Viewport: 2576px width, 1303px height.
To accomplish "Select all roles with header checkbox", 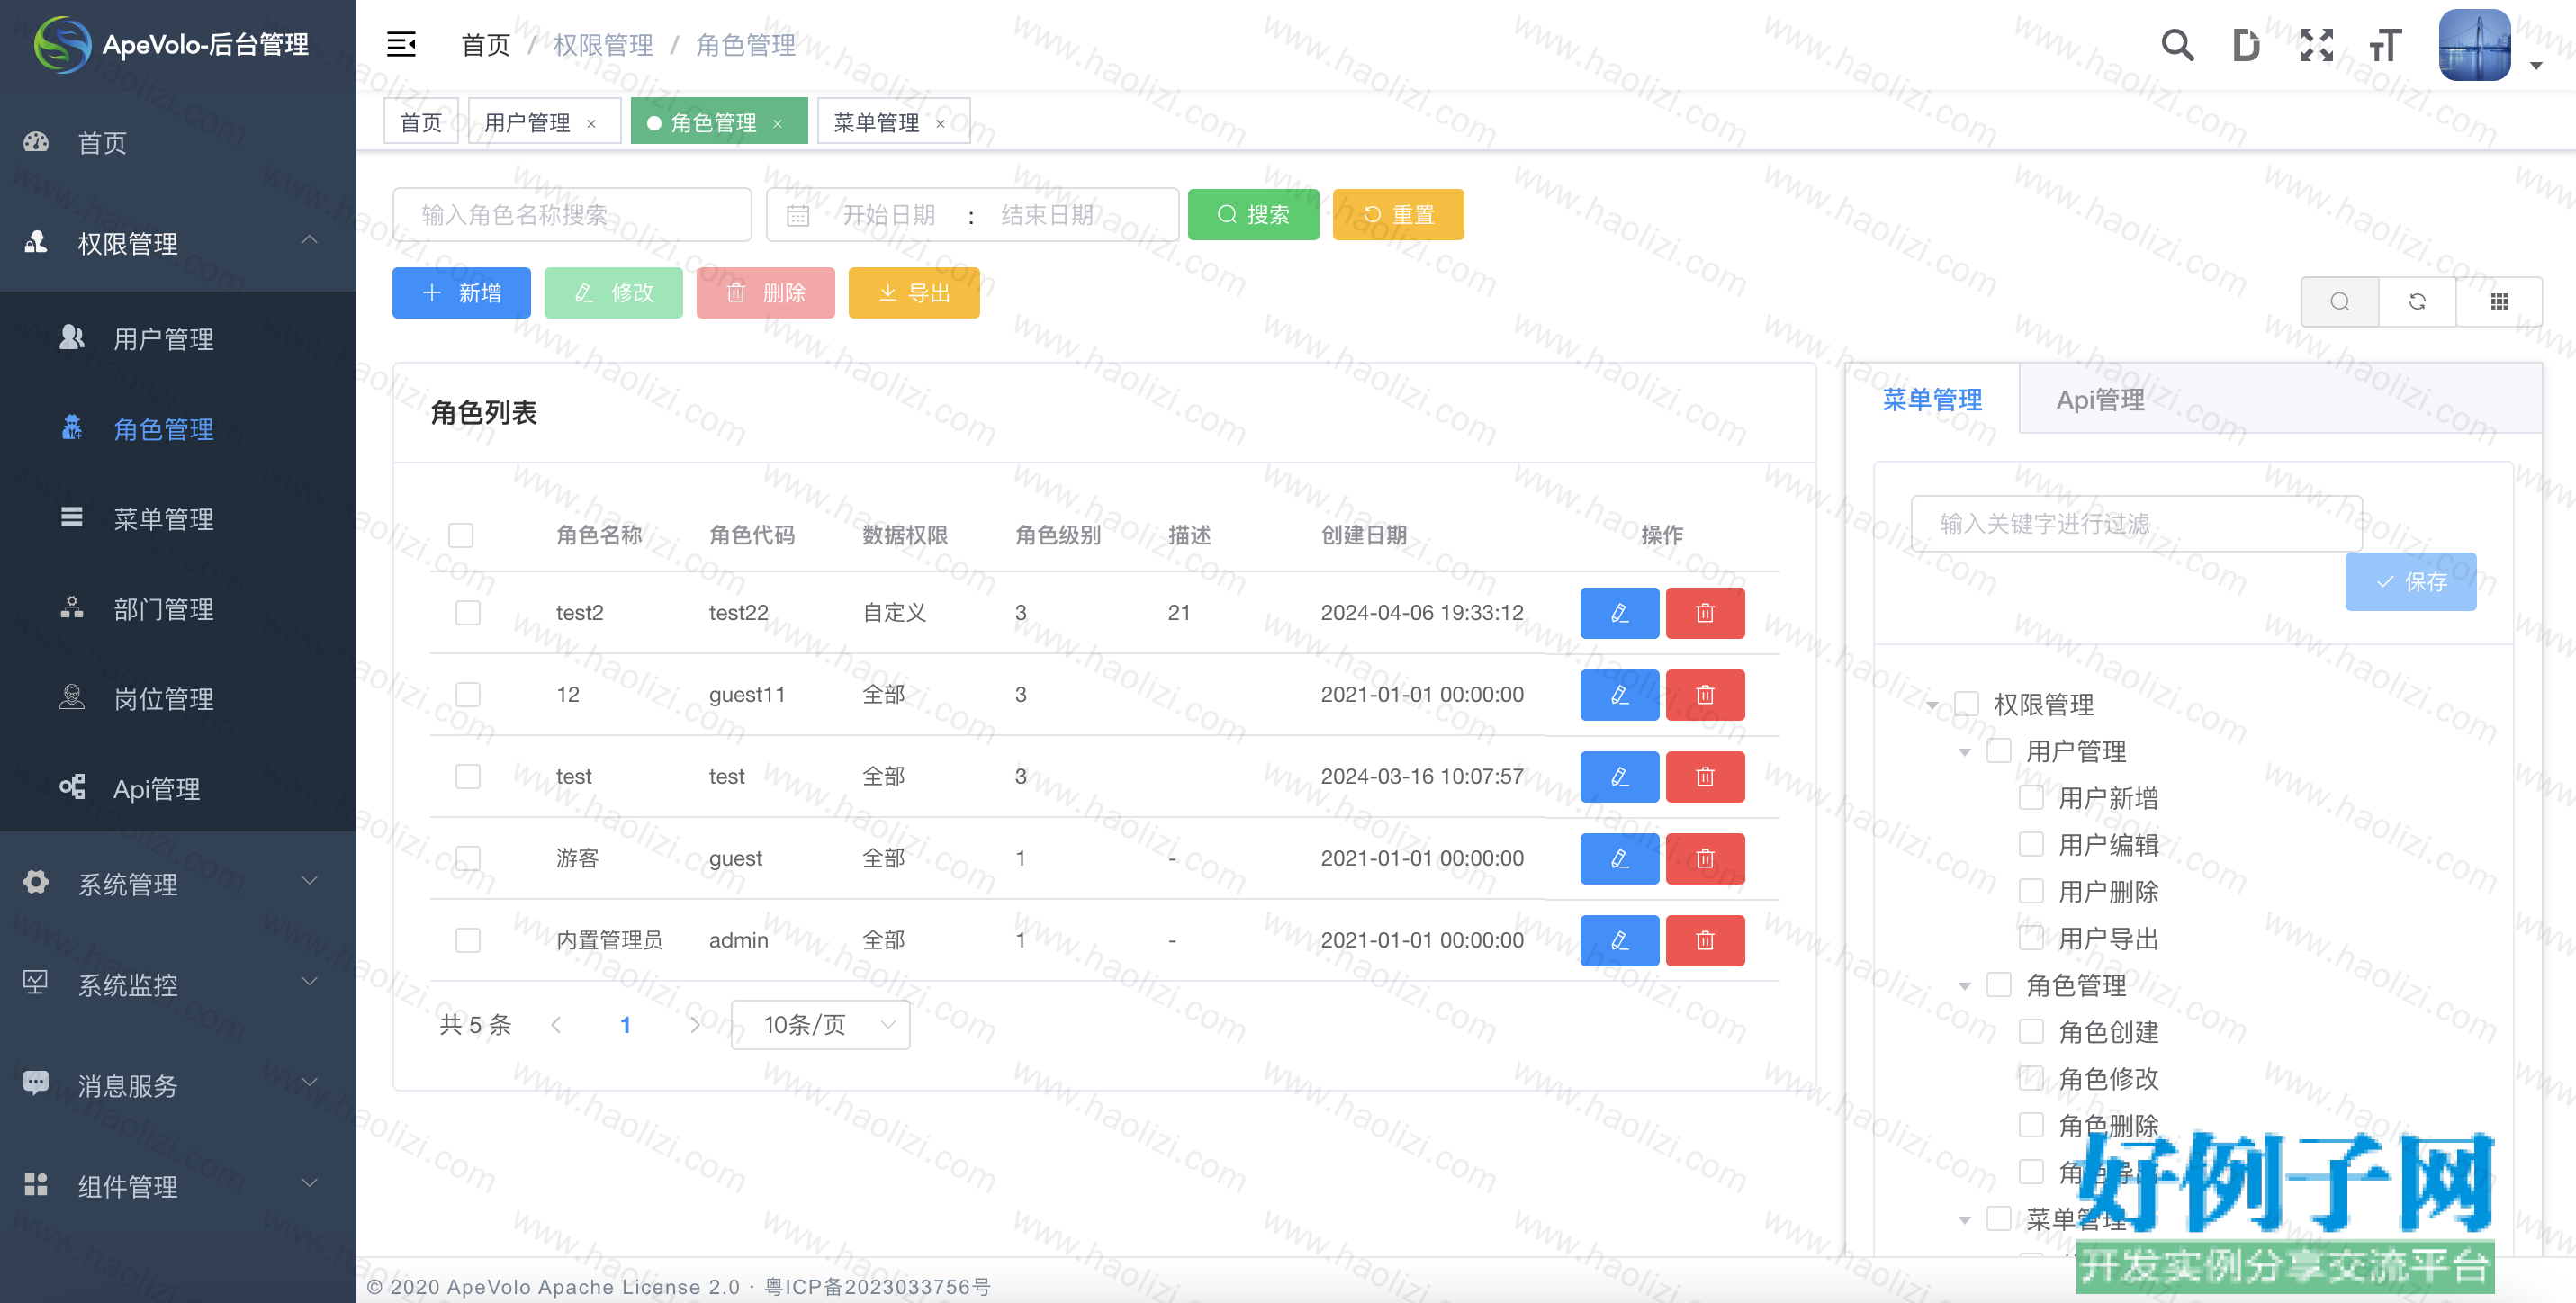I will click(x=461, y=535).
